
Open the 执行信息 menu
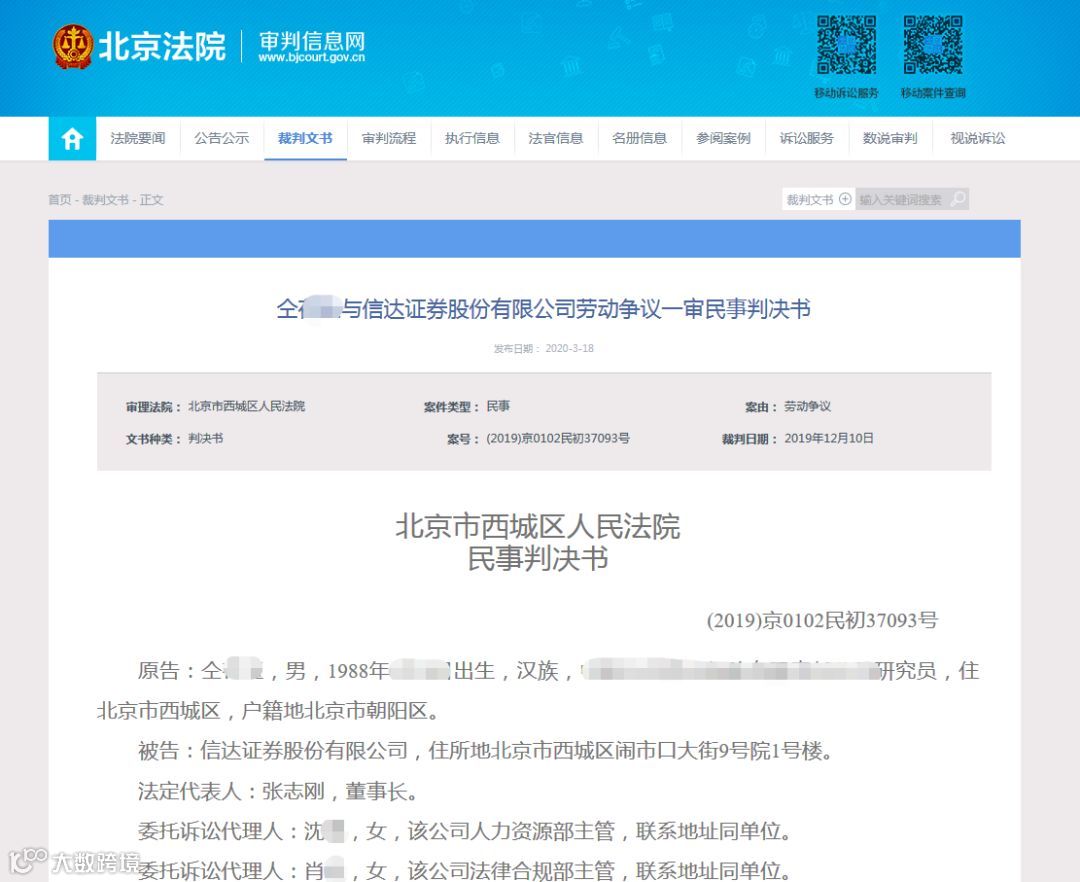pos(472,138)
